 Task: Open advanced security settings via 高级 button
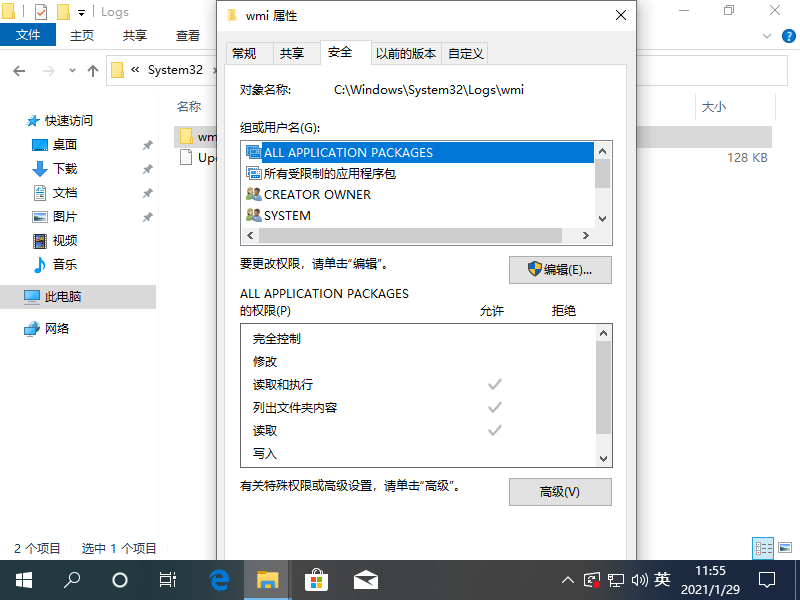point(560,492)
